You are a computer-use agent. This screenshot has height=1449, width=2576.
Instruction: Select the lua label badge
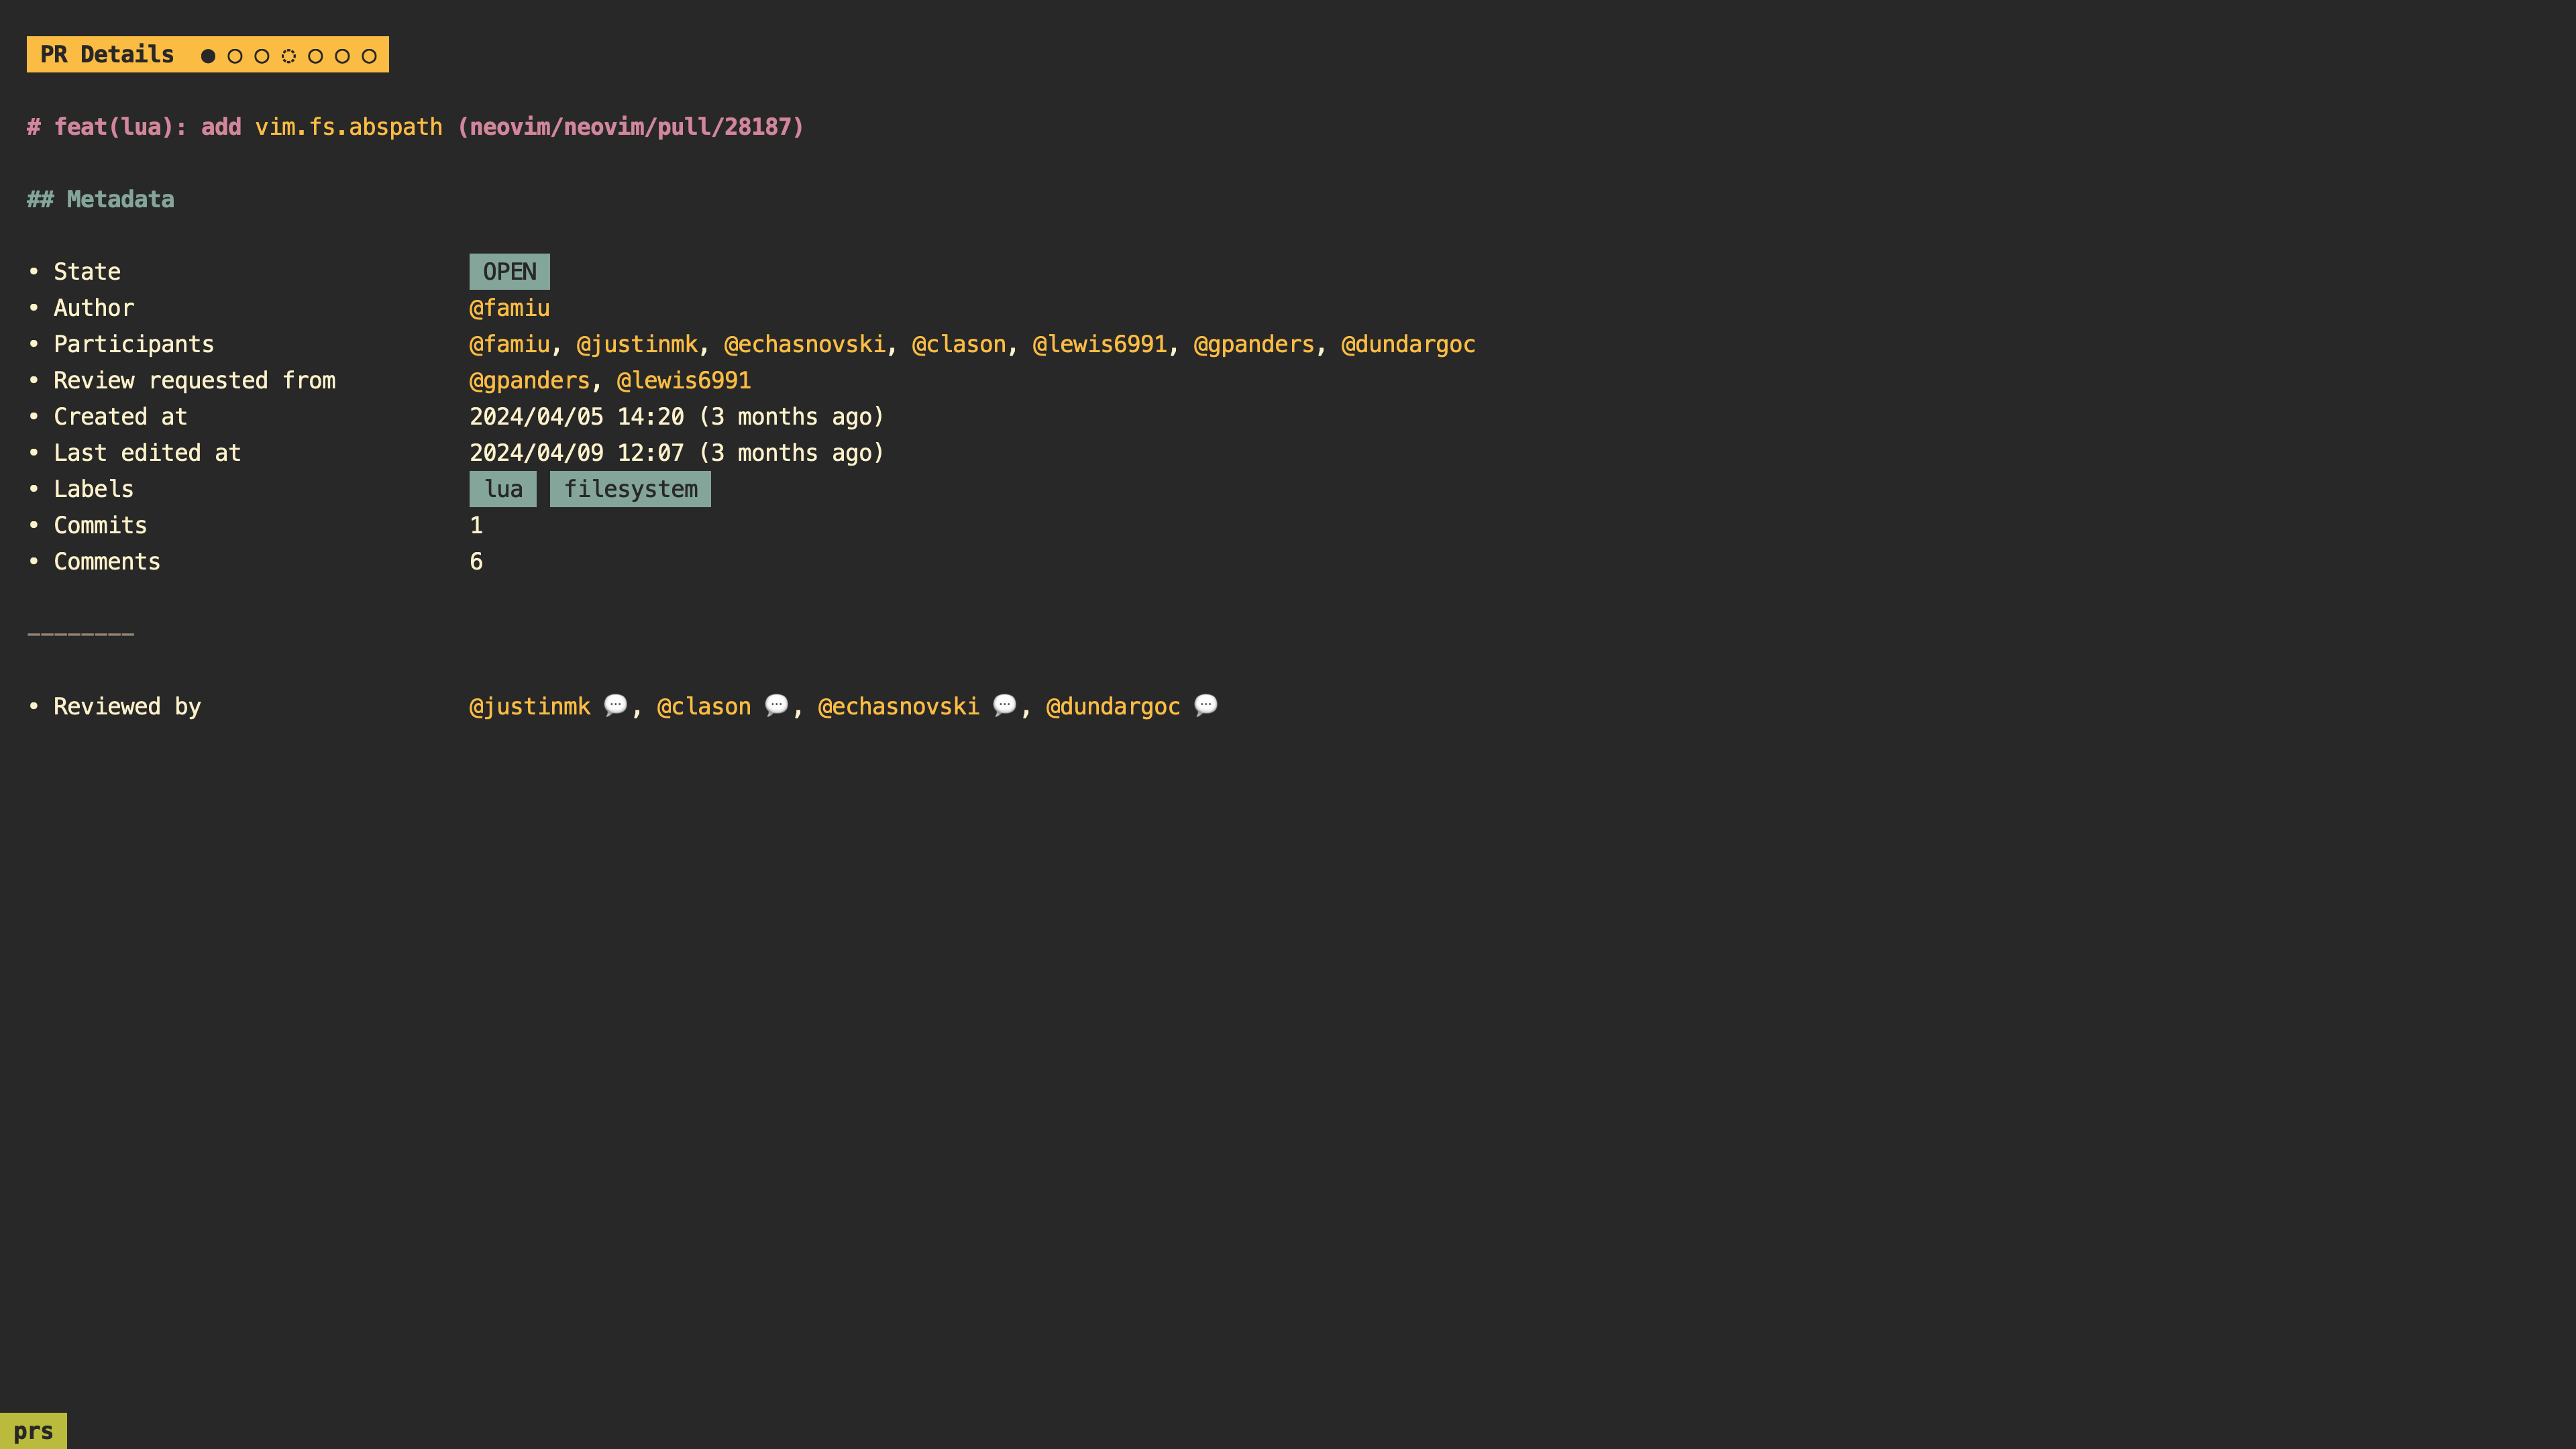(x=503, y=489)
